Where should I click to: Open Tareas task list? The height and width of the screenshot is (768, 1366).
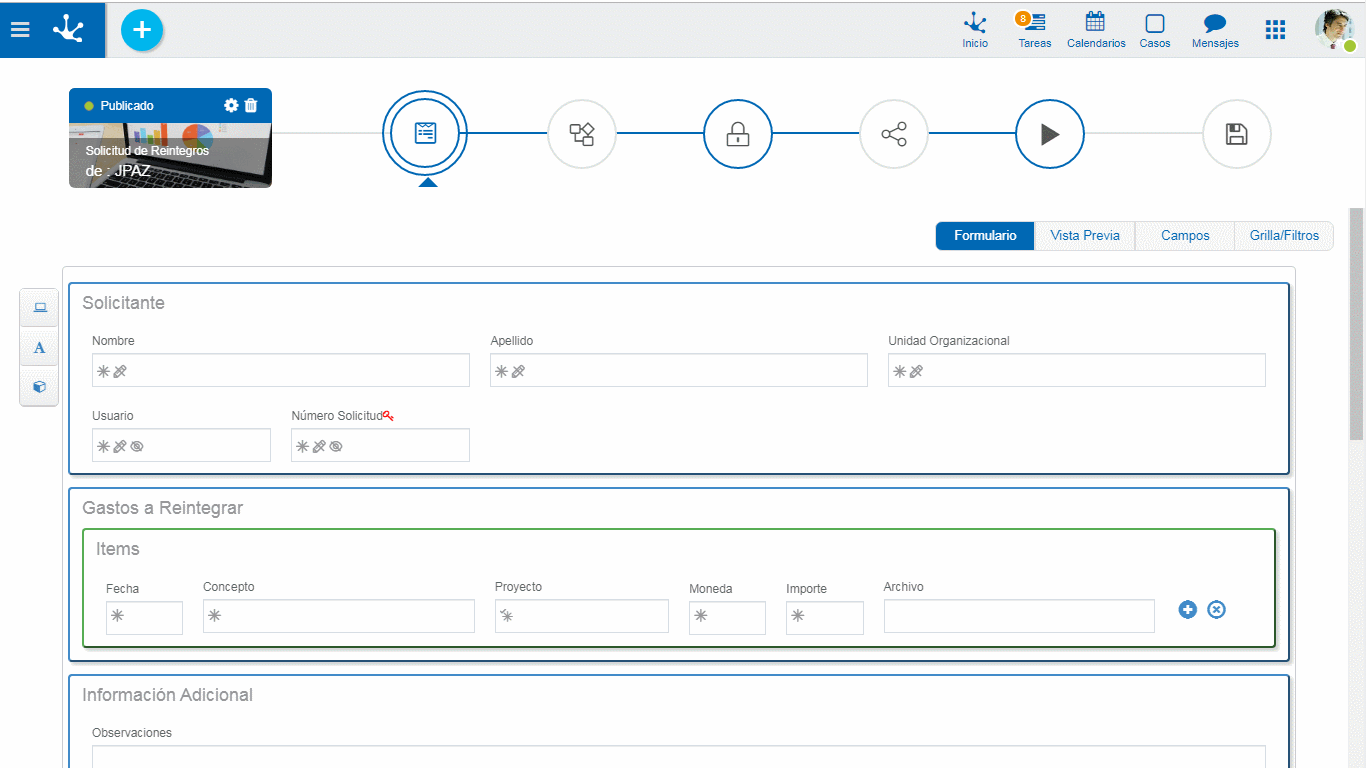pos(1034,31)
